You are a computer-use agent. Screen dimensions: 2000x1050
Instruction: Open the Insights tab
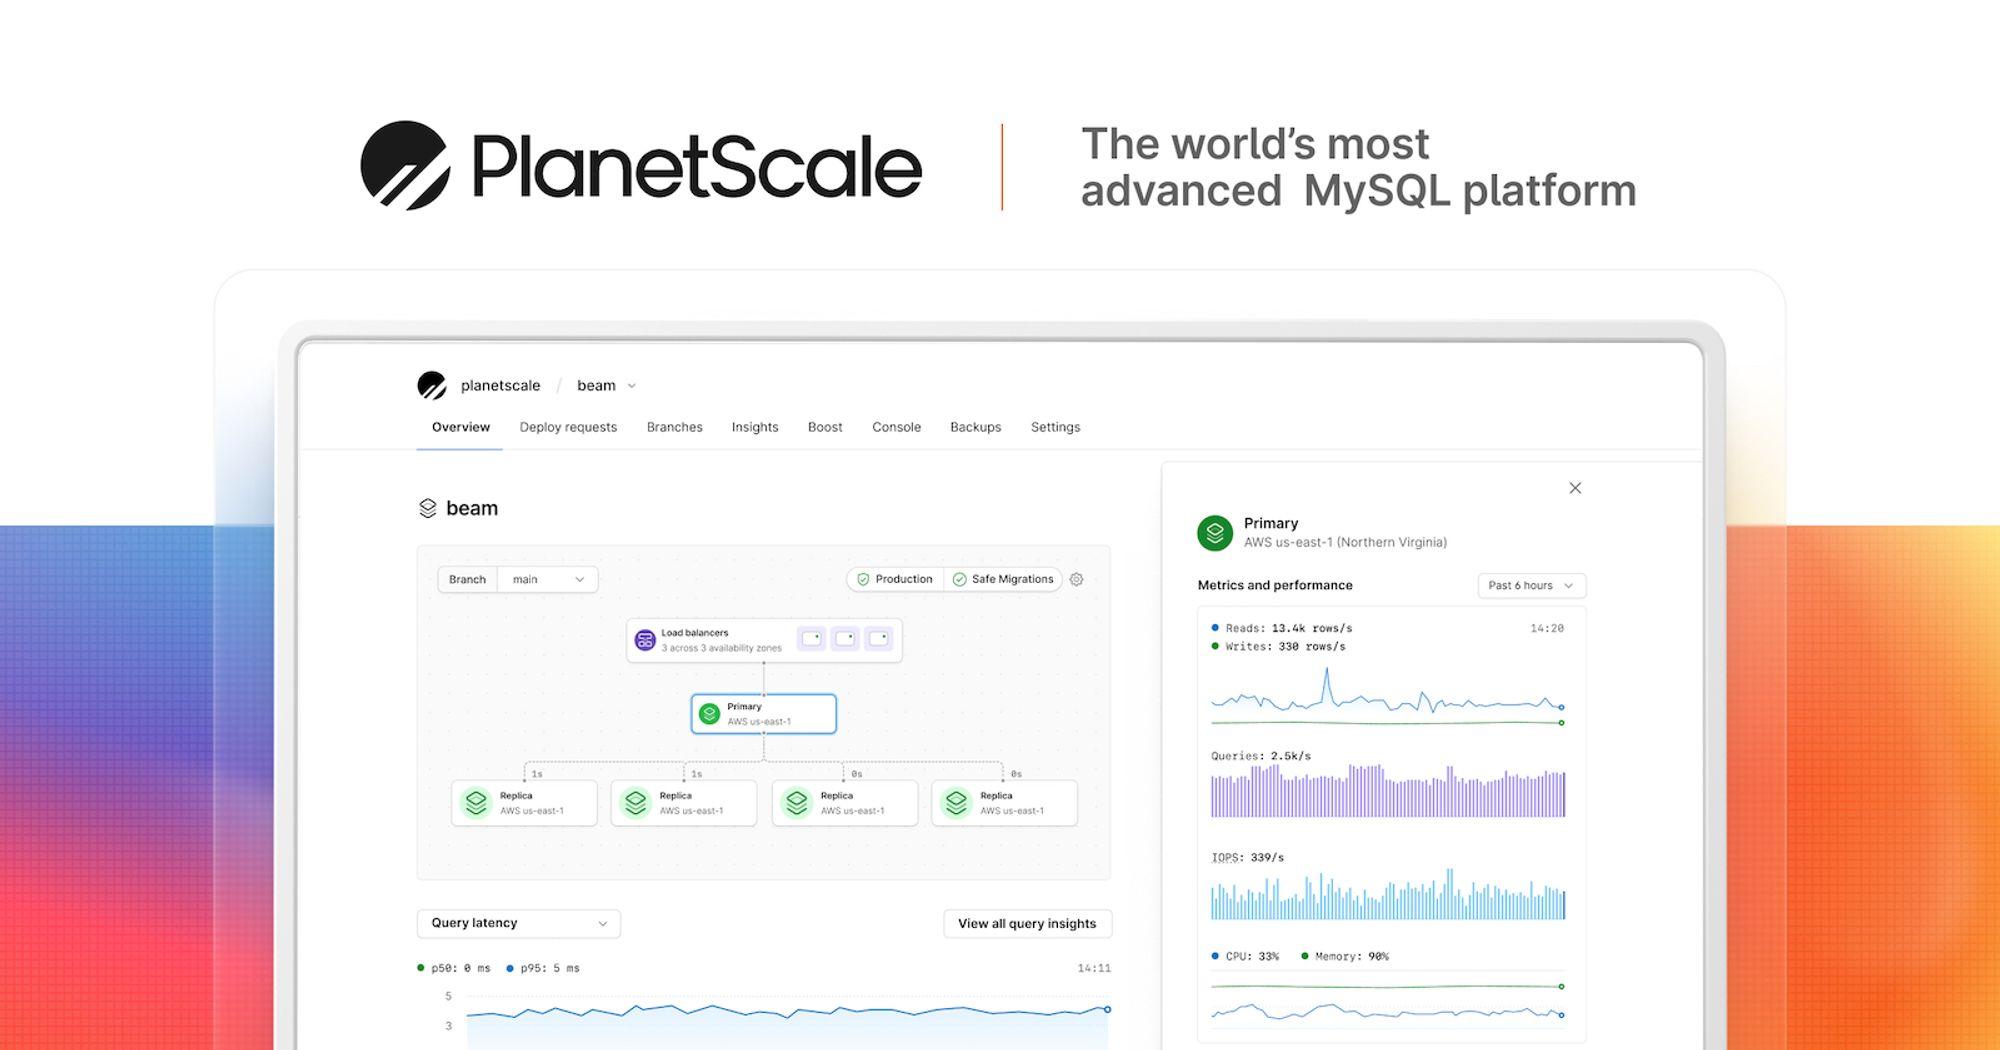755,427
